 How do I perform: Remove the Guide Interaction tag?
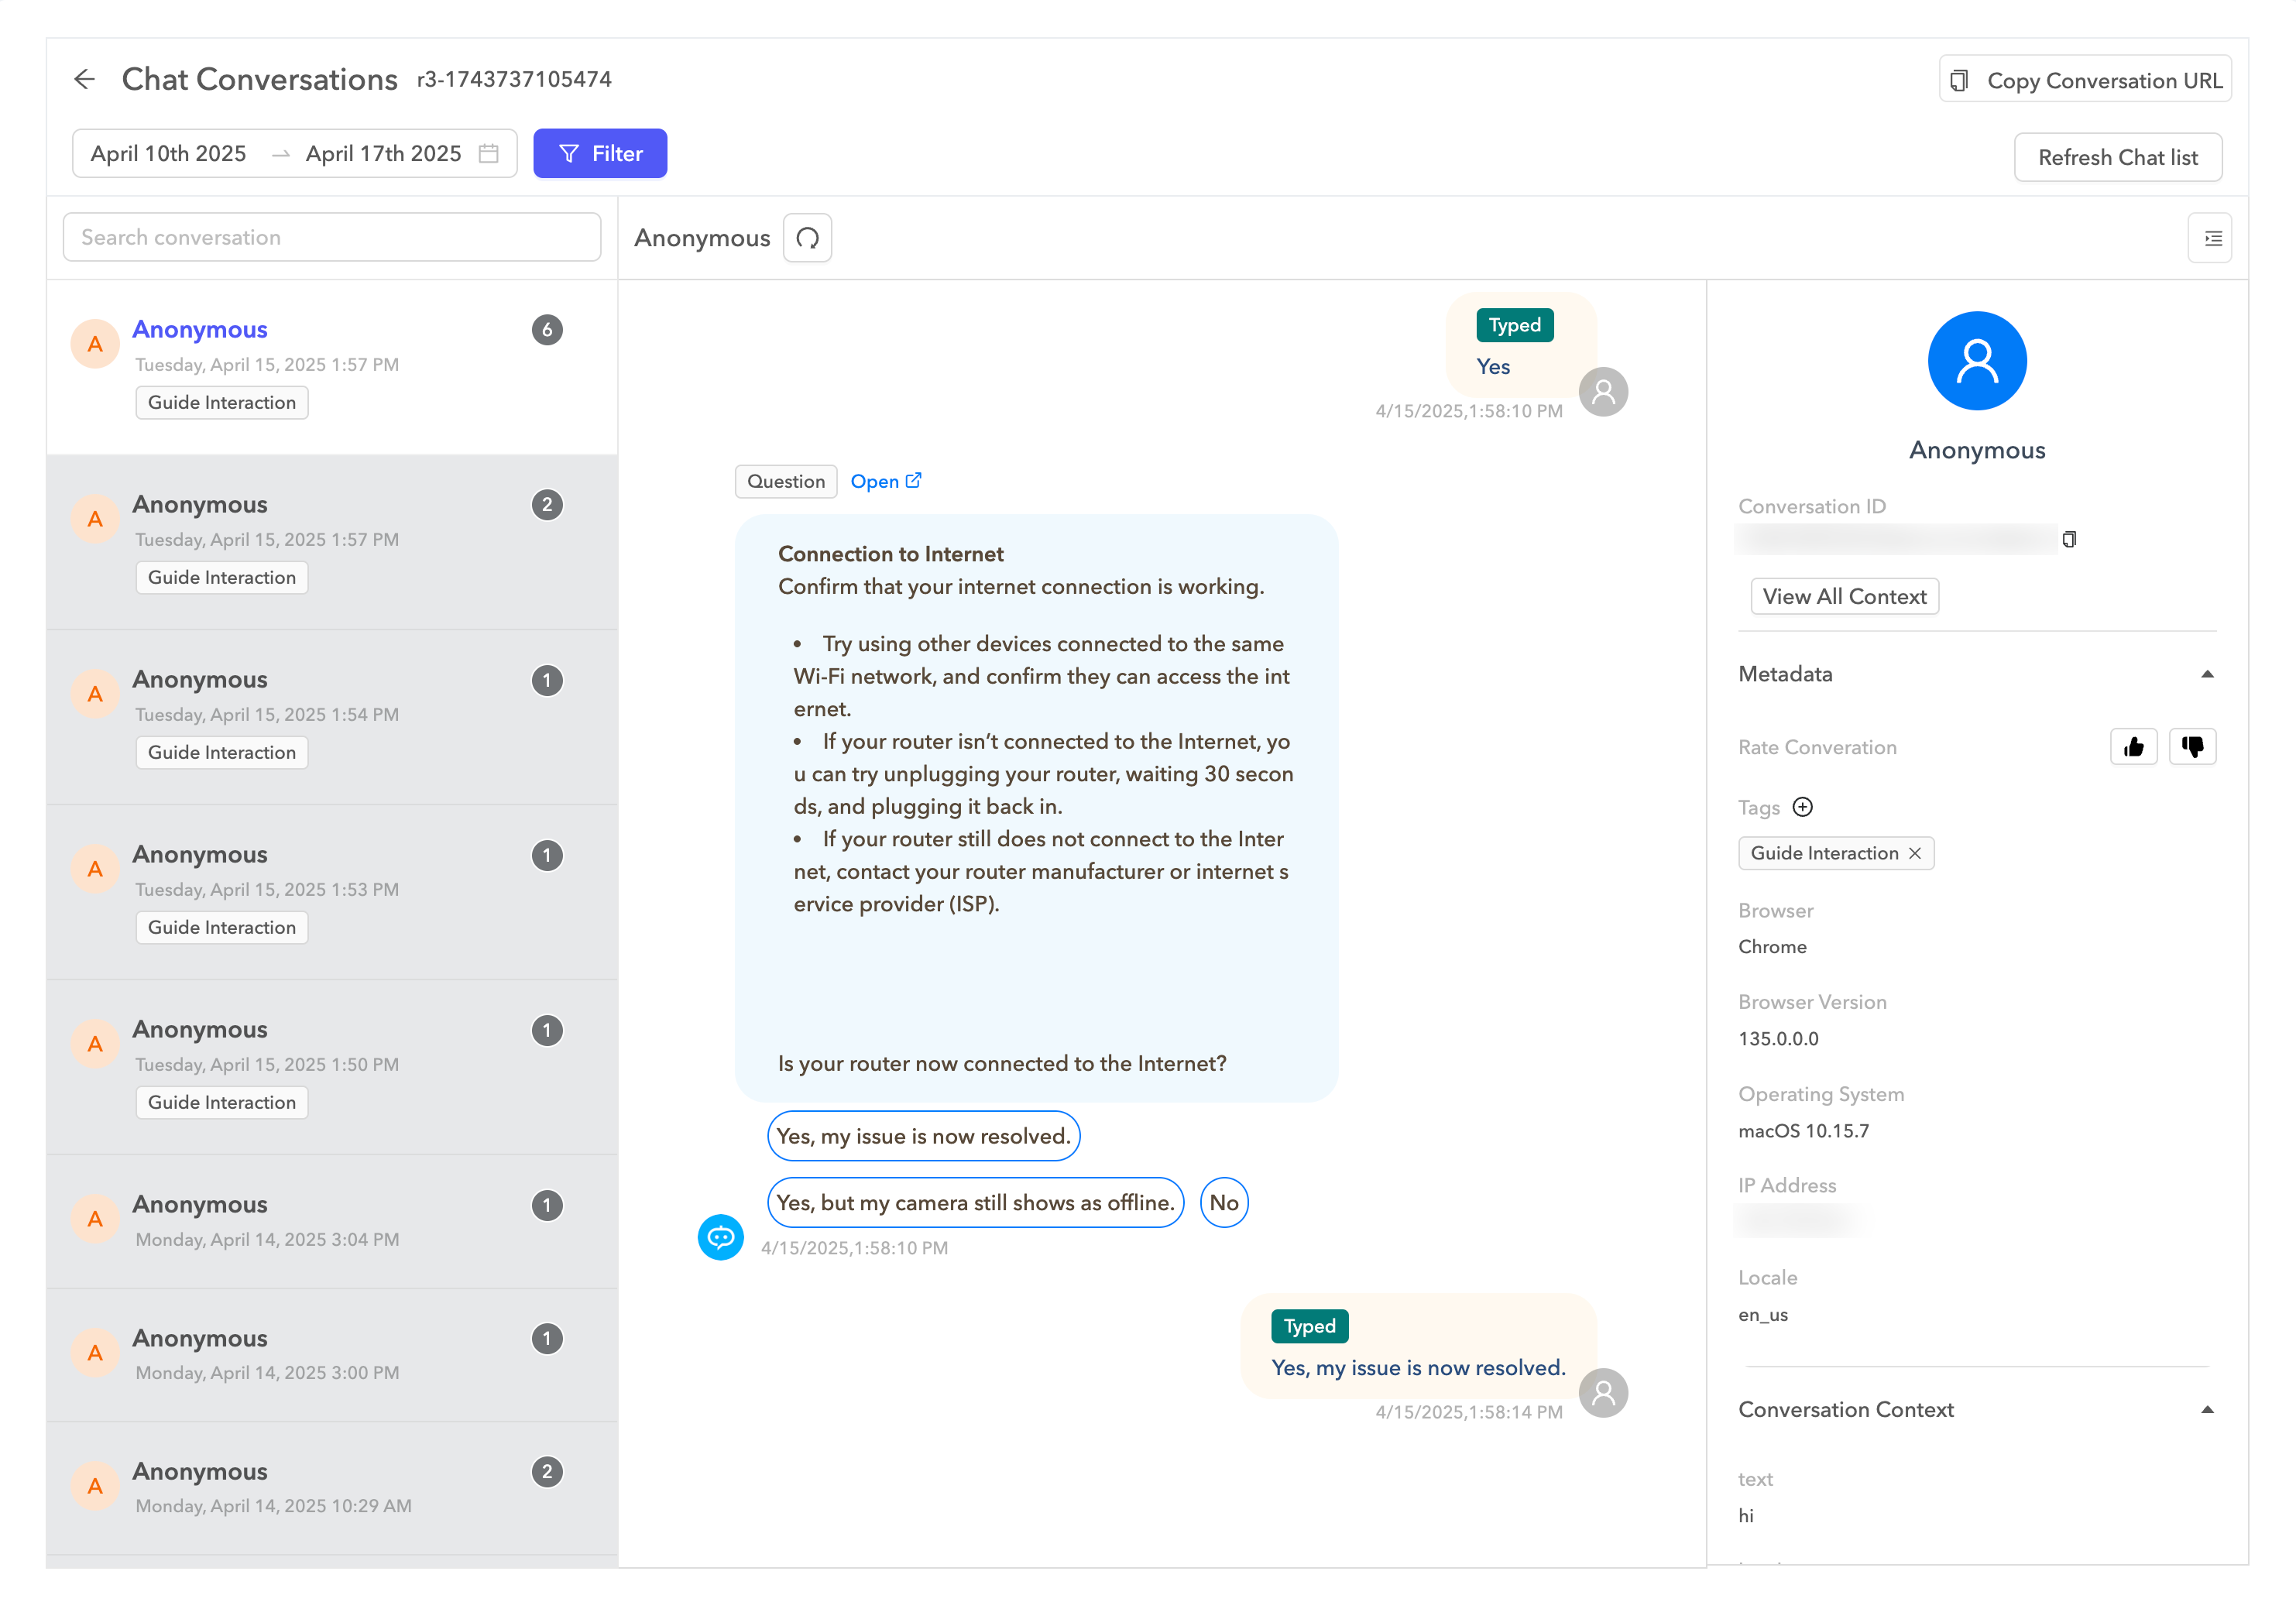(1915, 853)
